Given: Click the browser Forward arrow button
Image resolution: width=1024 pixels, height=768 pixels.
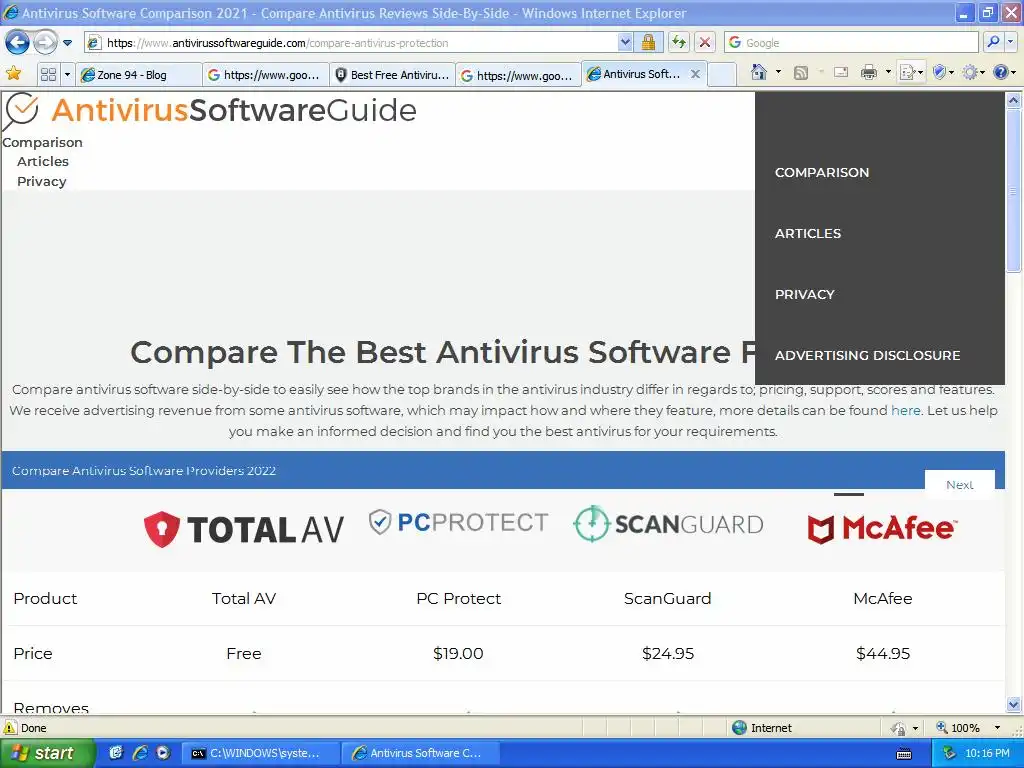Looking at the screenshot, I should point(45,43).
